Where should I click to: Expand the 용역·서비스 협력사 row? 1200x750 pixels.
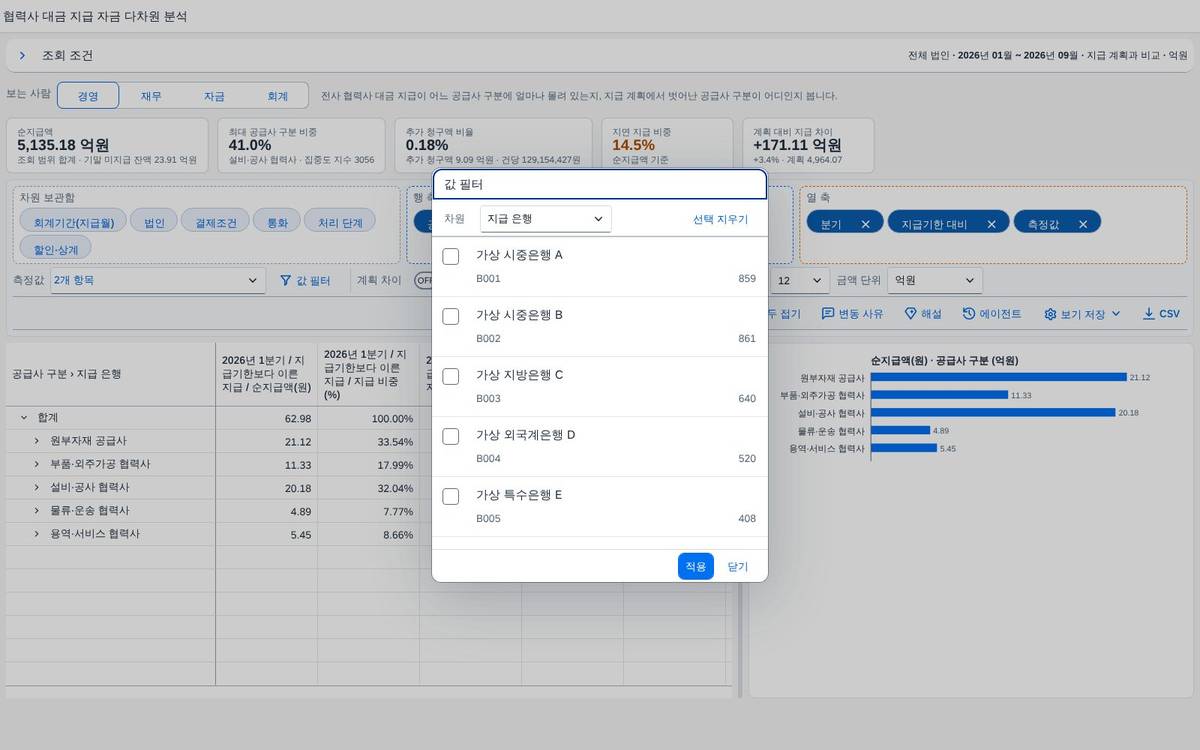click(37, 534)
